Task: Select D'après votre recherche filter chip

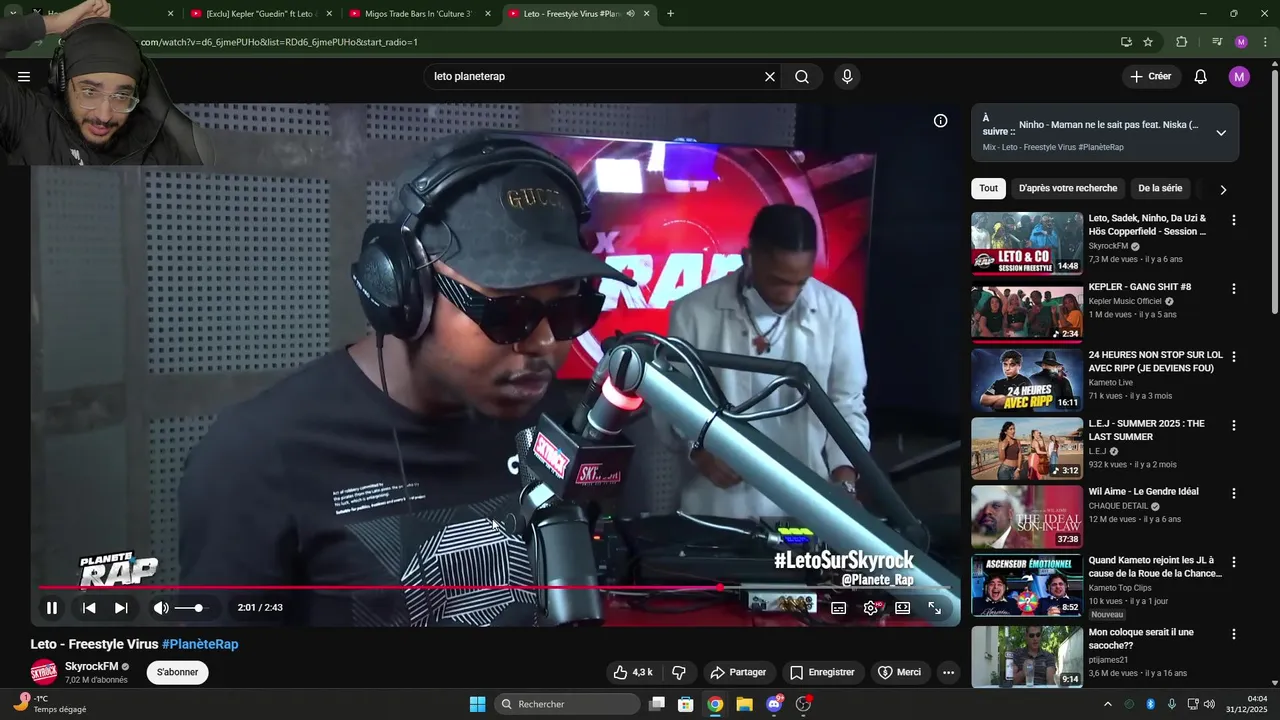Action: tap(1068, 188)
